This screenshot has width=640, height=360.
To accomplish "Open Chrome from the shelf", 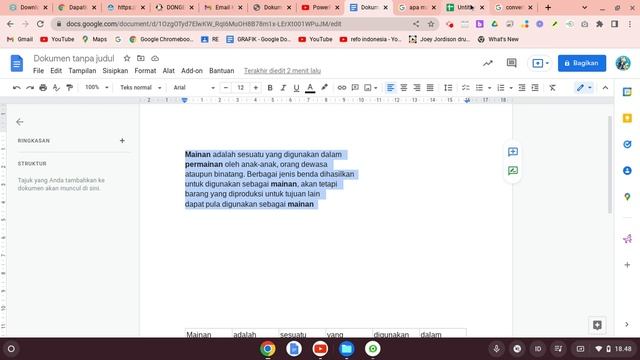I will pos(268,349).
